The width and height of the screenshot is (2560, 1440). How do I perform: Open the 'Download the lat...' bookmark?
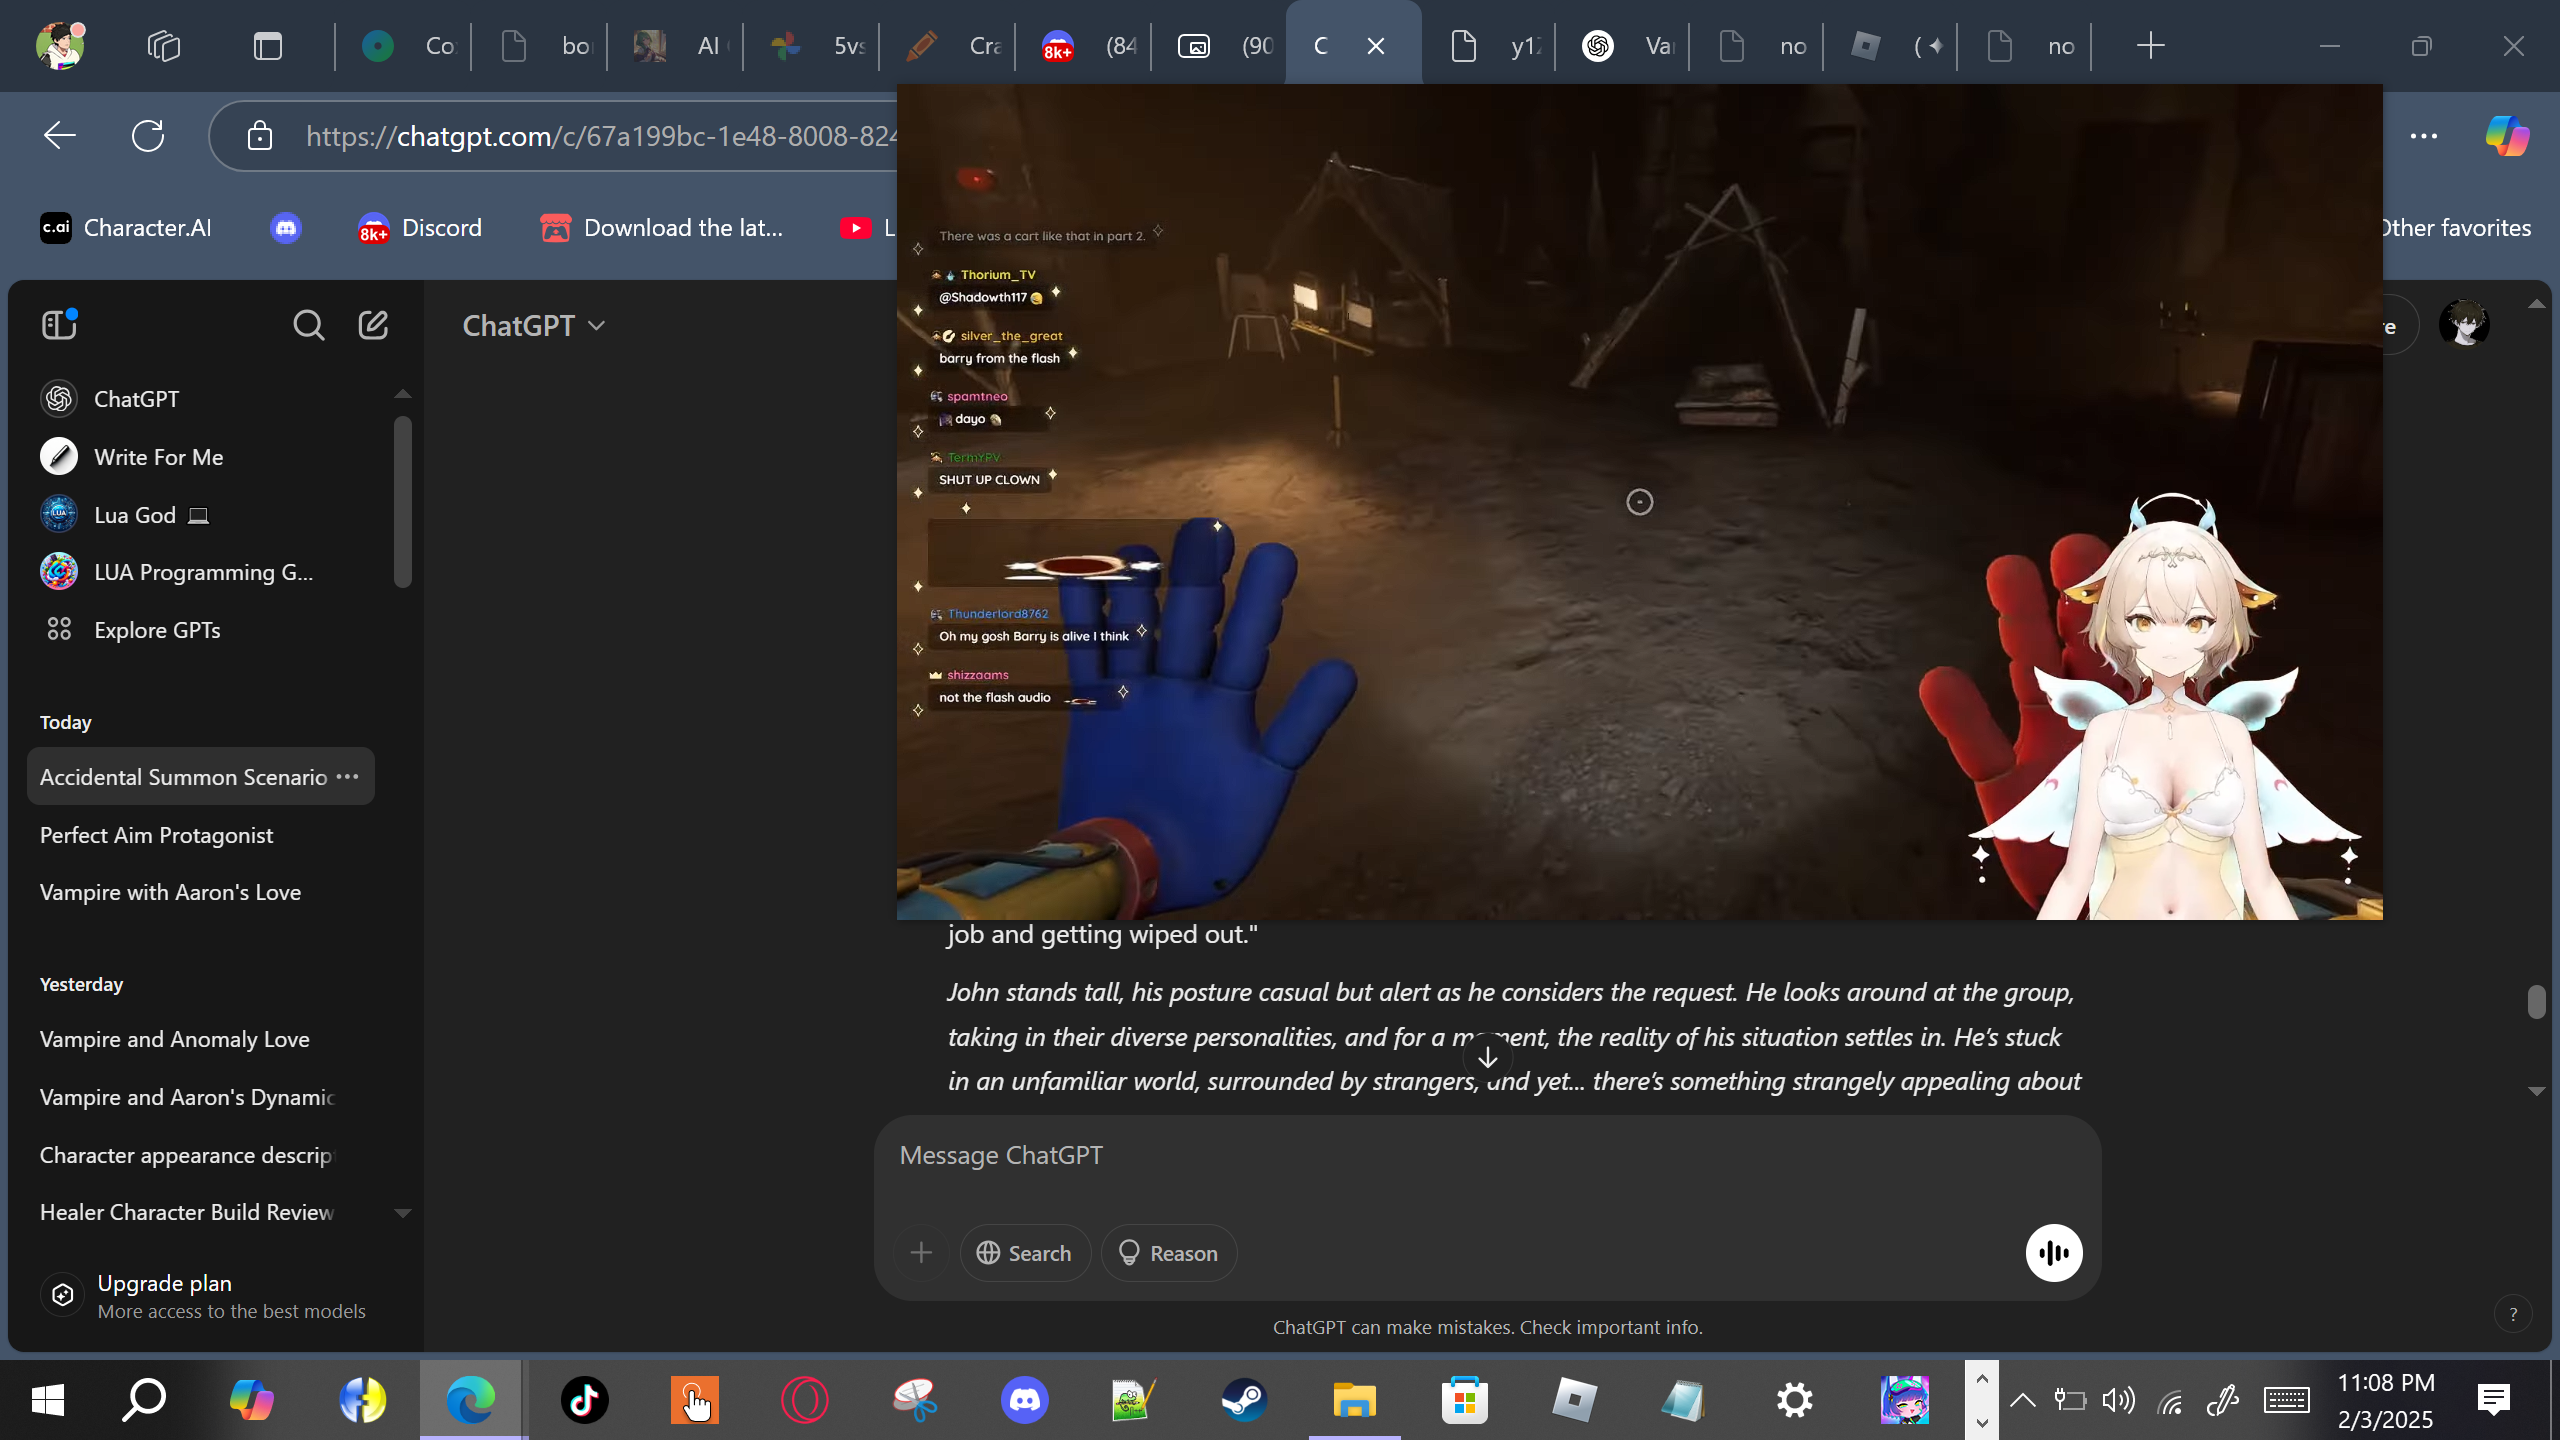coord(661,228)
